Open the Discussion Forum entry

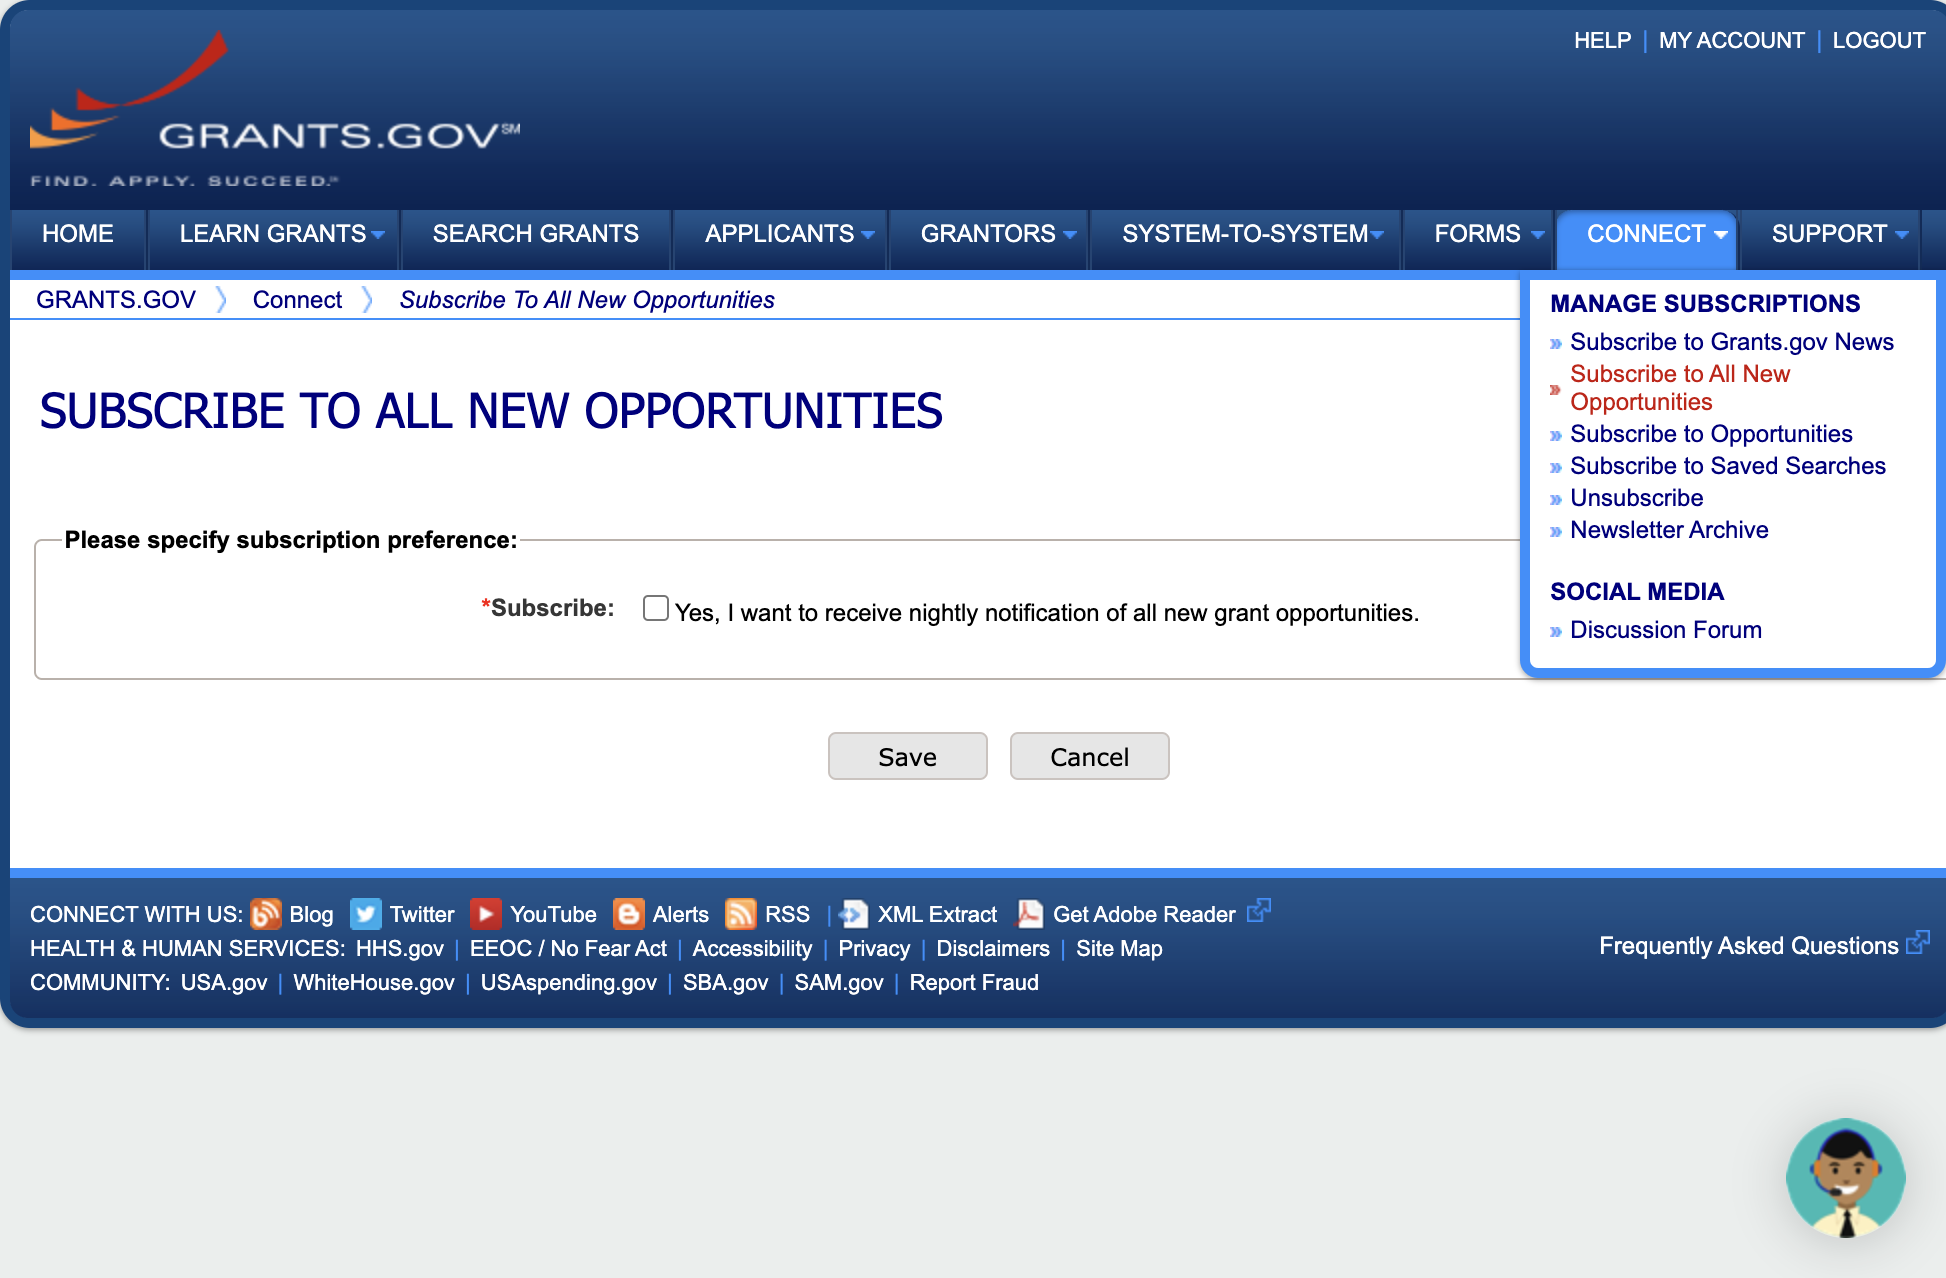(1666, 630)
